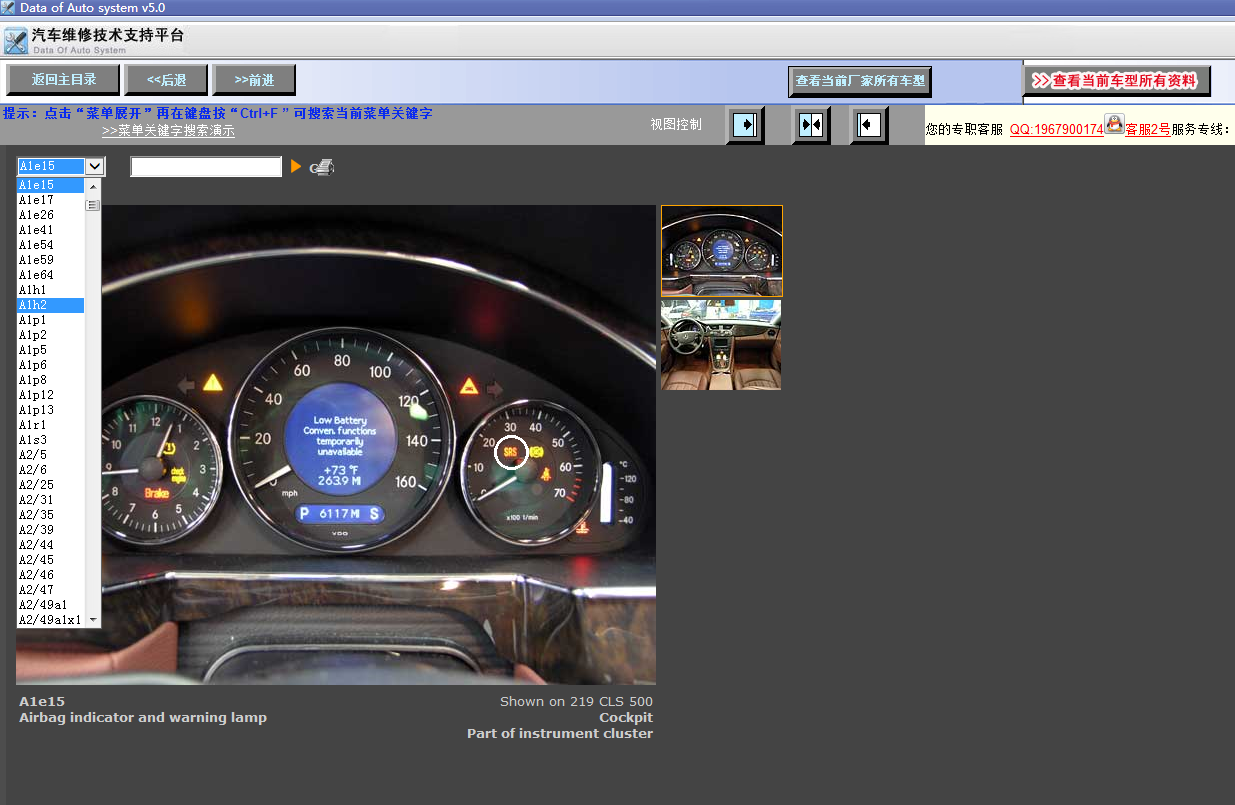1235x805 pixels.
Task: Select A2/49a1 in the list
Action: point(51,605)
